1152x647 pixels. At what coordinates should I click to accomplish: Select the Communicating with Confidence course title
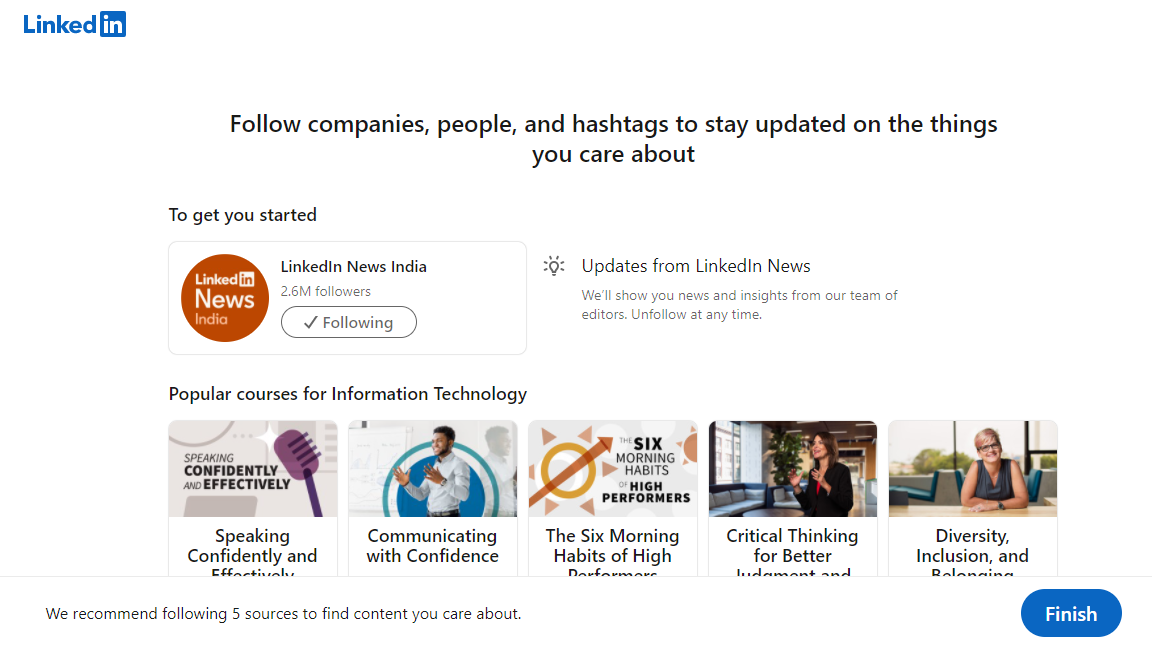(x=432, y=545)
